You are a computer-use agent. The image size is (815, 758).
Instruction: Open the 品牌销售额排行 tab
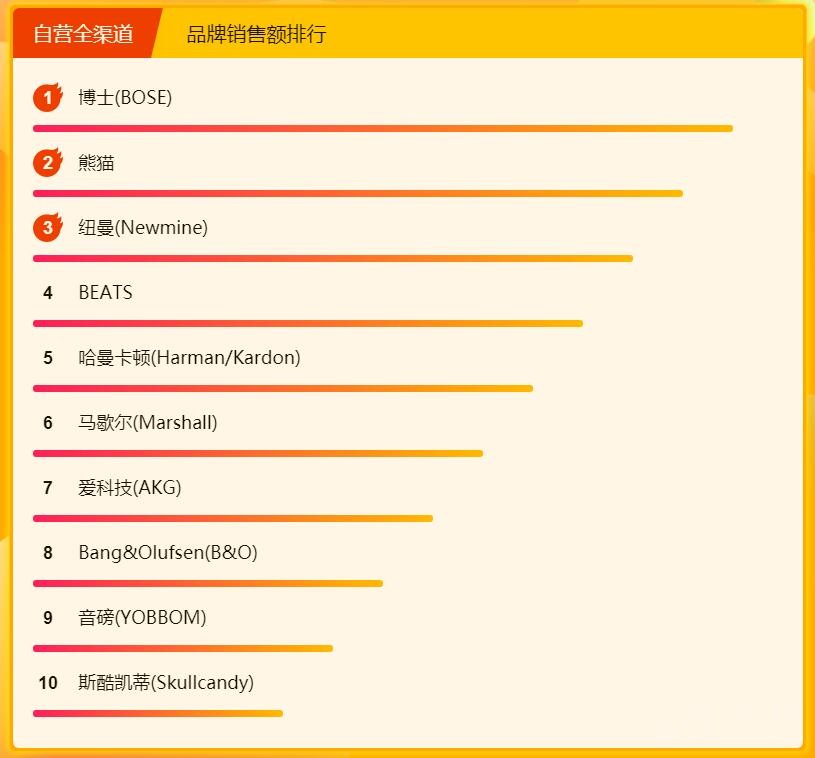[256, 34]
